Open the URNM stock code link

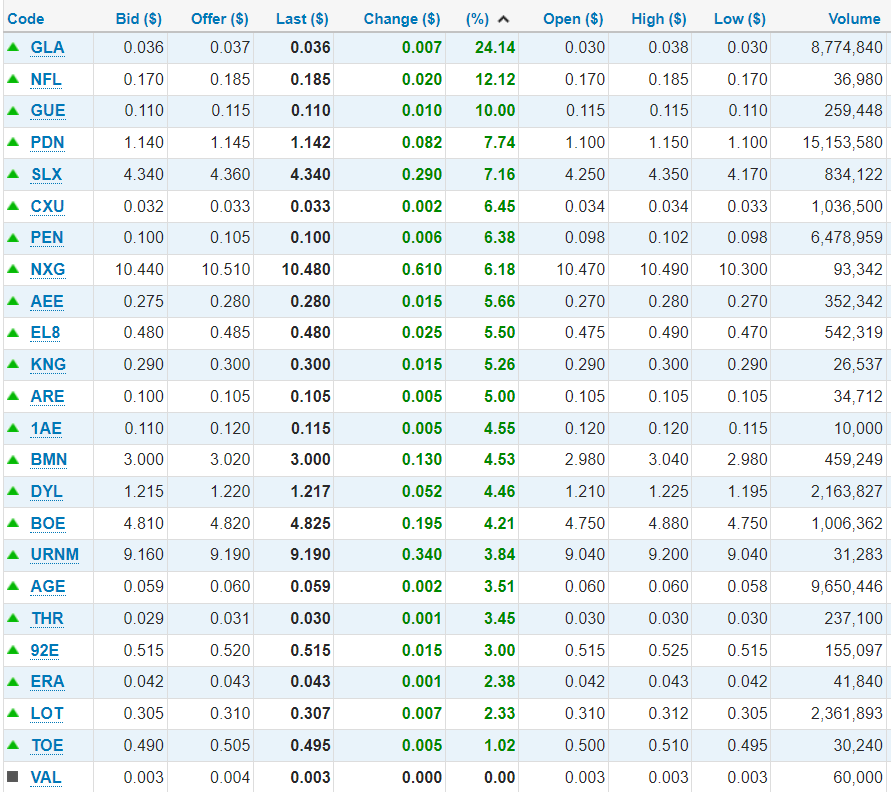(x=55, y=555)
